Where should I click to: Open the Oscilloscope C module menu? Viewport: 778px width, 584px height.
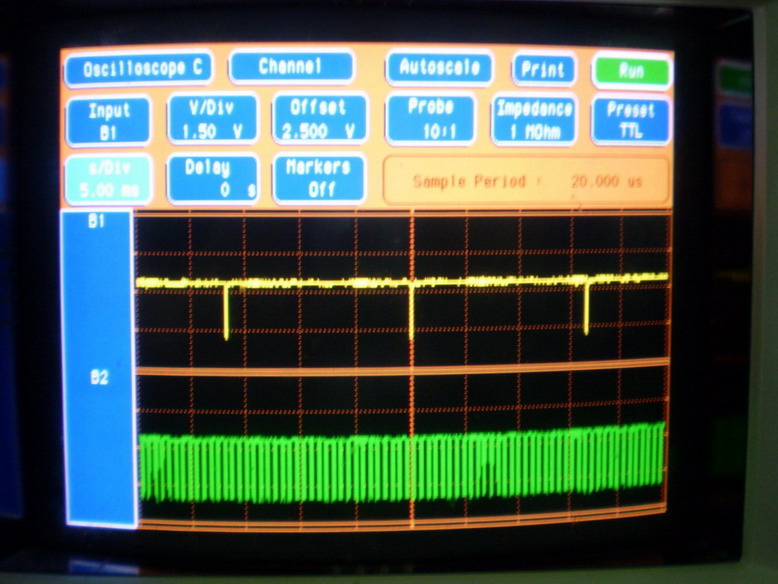[138, 70]
